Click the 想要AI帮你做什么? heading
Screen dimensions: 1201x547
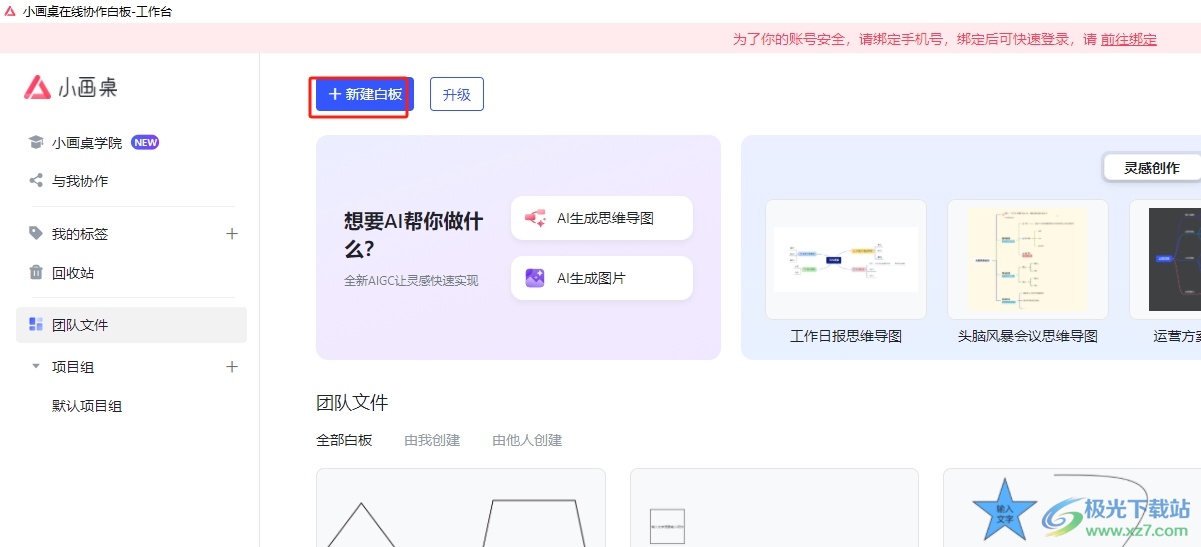point(413,235)
